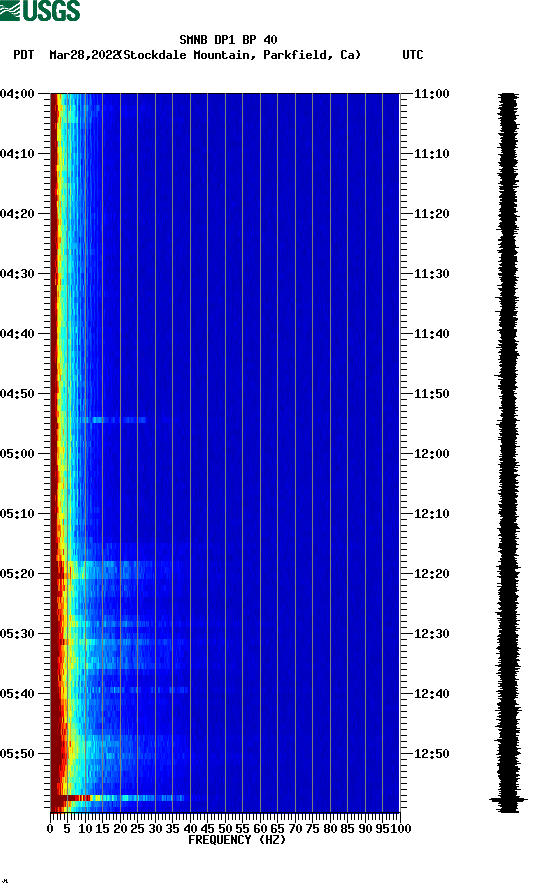Image resolution: width=552 pixels, height=892 pixels.
Task: Click the FREQUENCY (HZ) axis title
Action: tap(237, 840)
